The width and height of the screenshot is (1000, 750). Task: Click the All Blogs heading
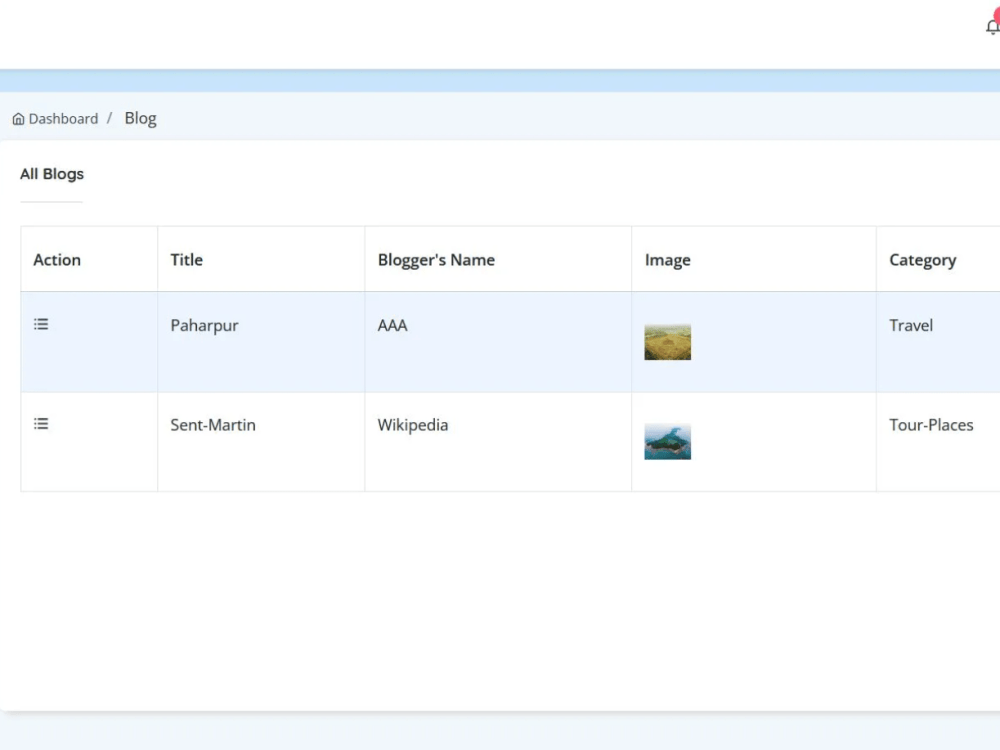pyautogui.click(x=52, y=174)
